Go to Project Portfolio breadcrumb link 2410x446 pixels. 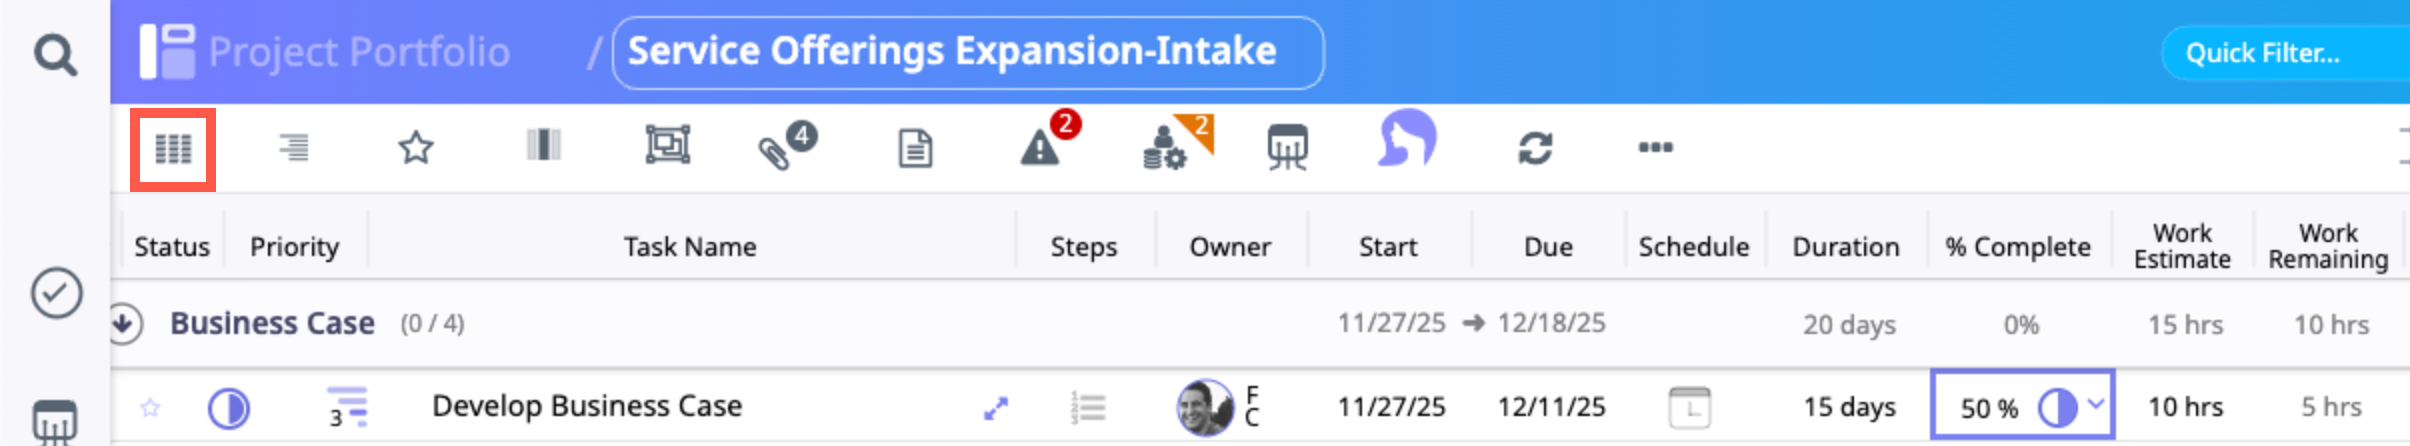[x=358, y=52]
